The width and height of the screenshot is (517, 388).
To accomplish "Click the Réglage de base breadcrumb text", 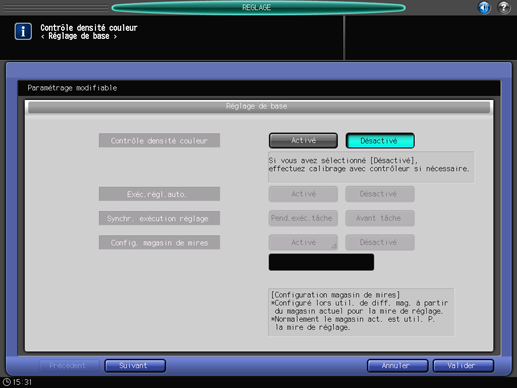I will tap(79, 36).
